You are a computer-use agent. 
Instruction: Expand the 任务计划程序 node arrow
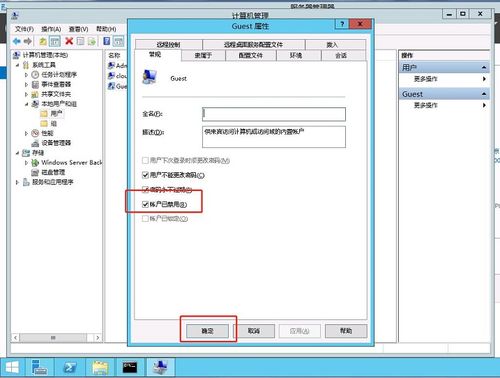(x=27, y=75)
